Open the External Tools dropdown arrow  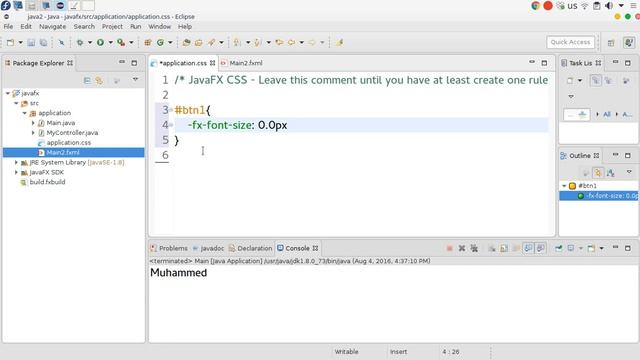coord(131,42)
